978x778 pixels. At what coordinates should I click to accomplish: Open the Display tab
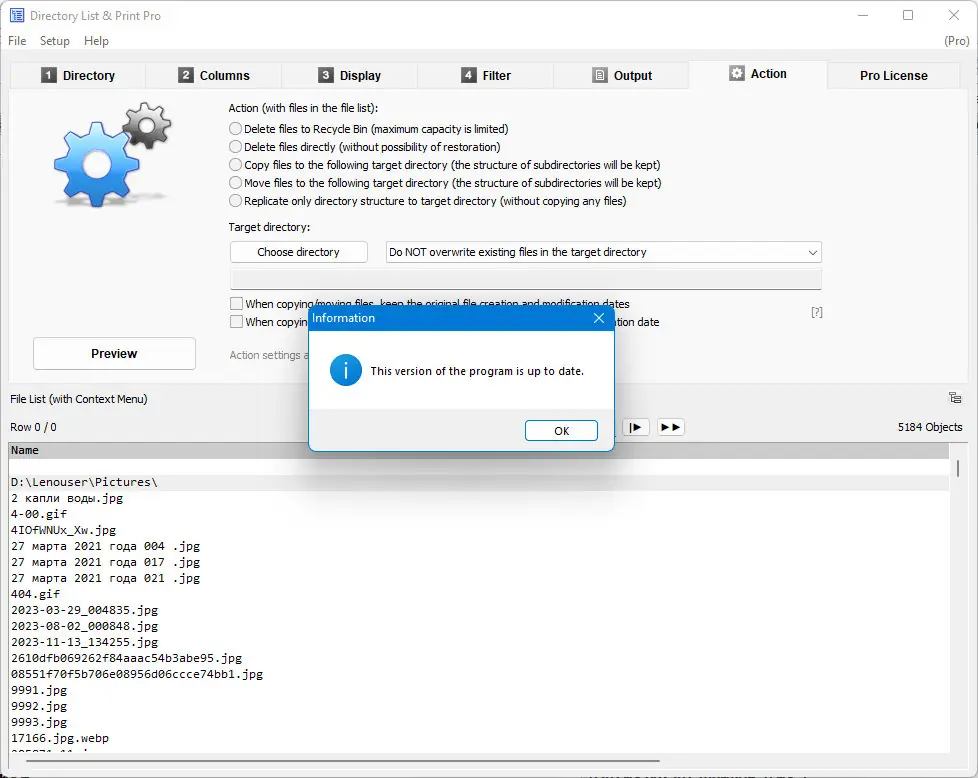349,75
